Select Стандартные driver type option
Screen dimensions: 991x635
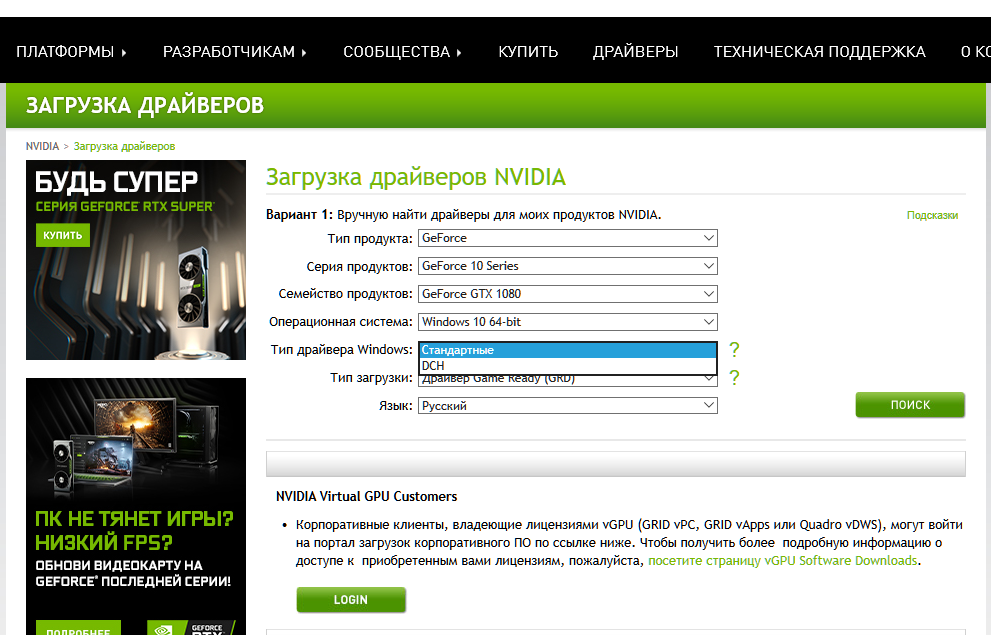(x=568, y=350)
